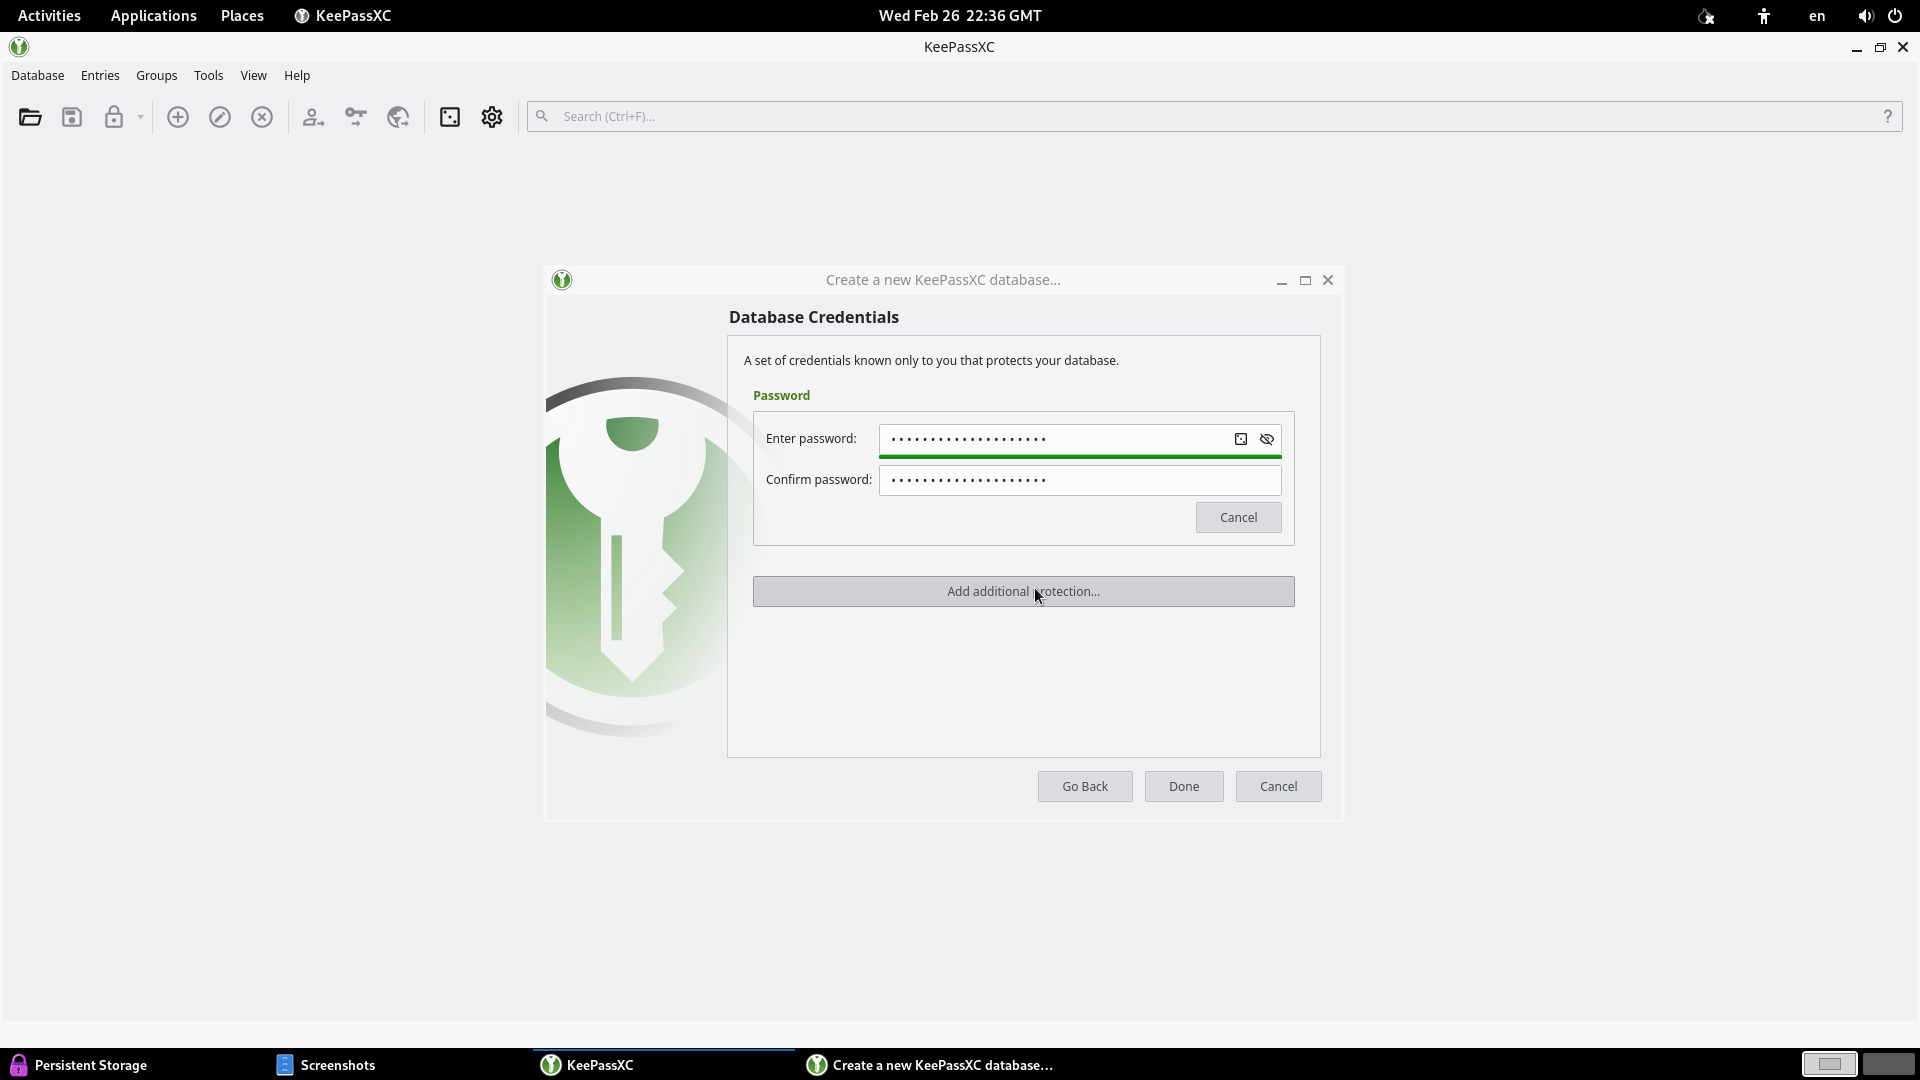1920x1080 pixels.
Task: Click the Copy username toolbar icon
Action: tap(313, 117)
